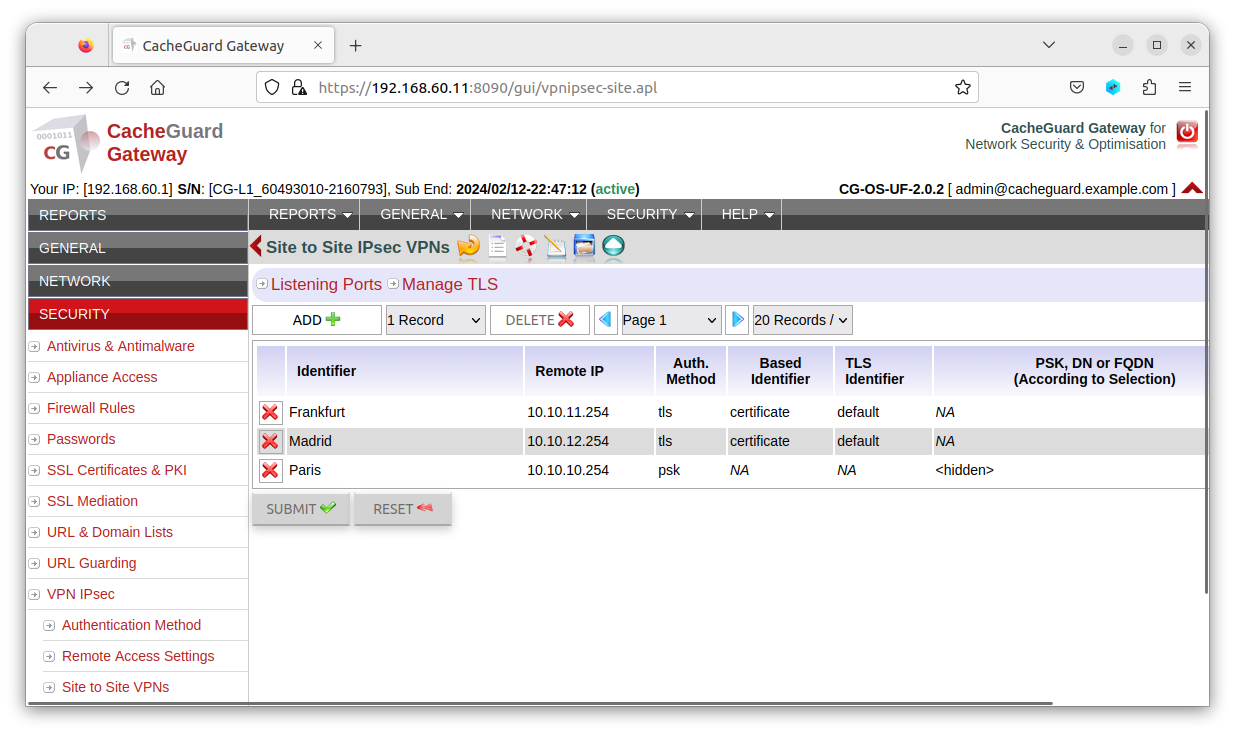
Task: Open the configuration list document icon
Action: pos(497,246)
